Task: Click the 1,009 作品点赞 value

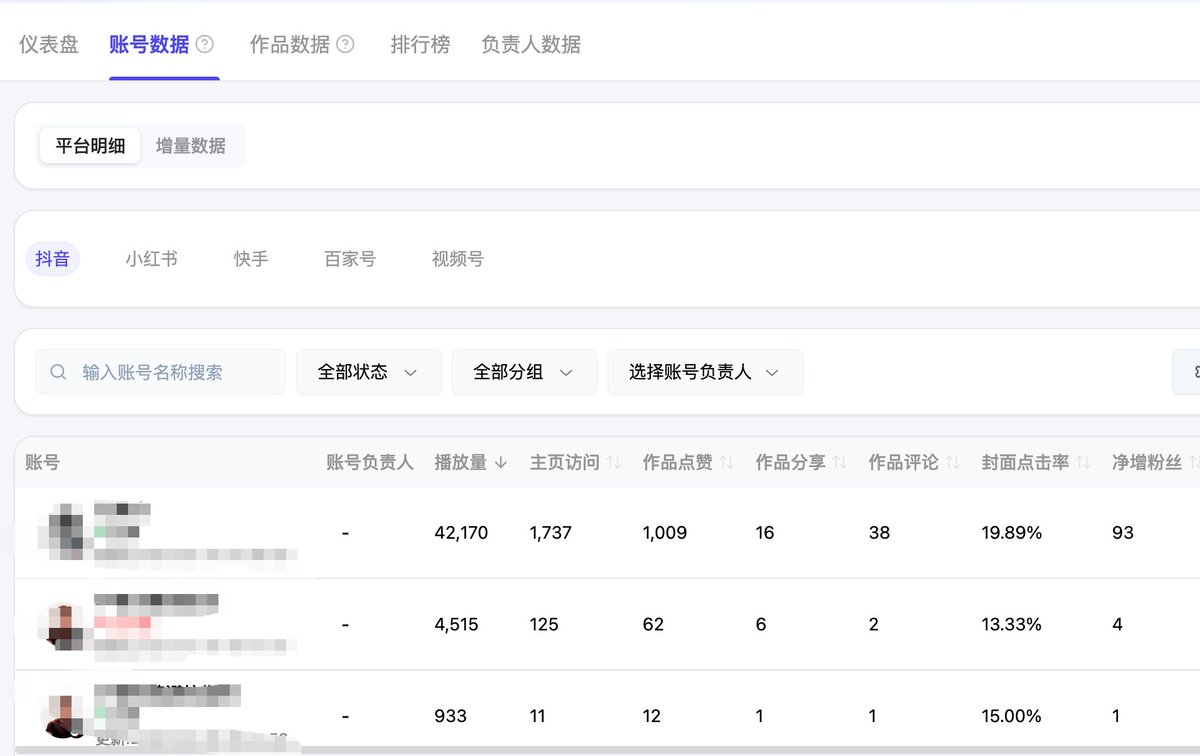Action: [x=665, y=533]
